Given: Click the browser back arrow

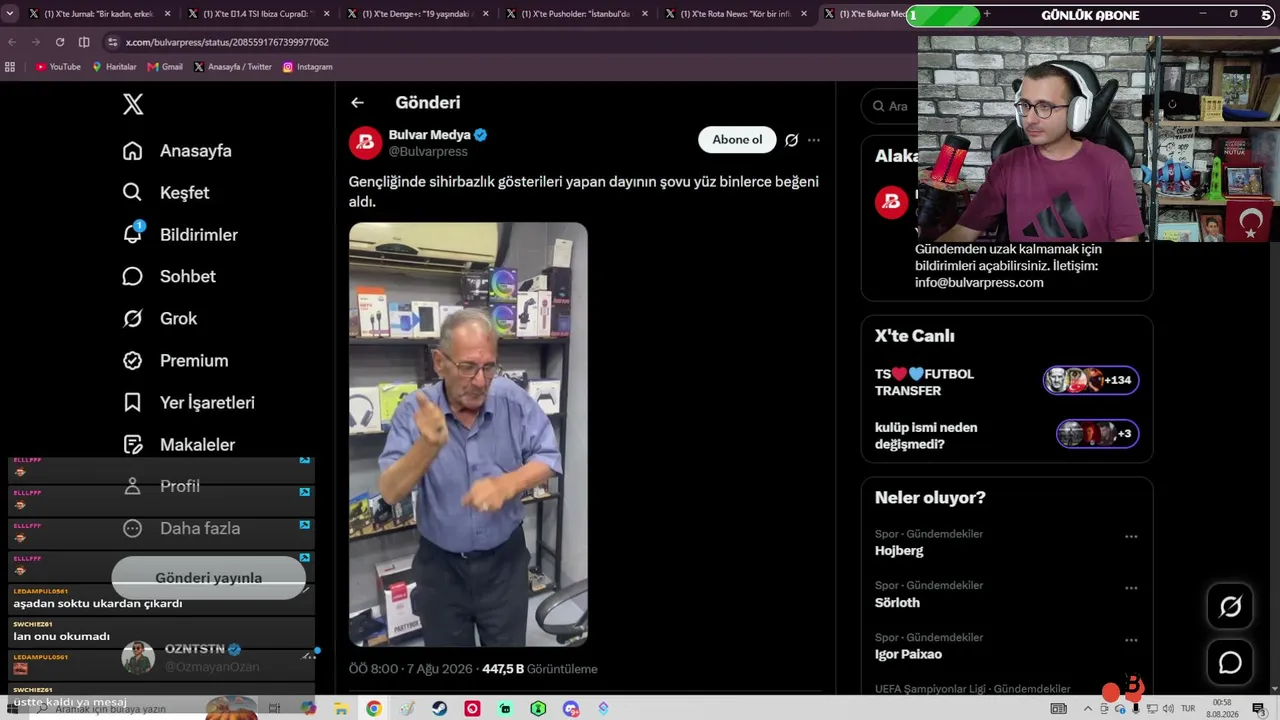Looking at the screenshot, I should pos(12,42).
